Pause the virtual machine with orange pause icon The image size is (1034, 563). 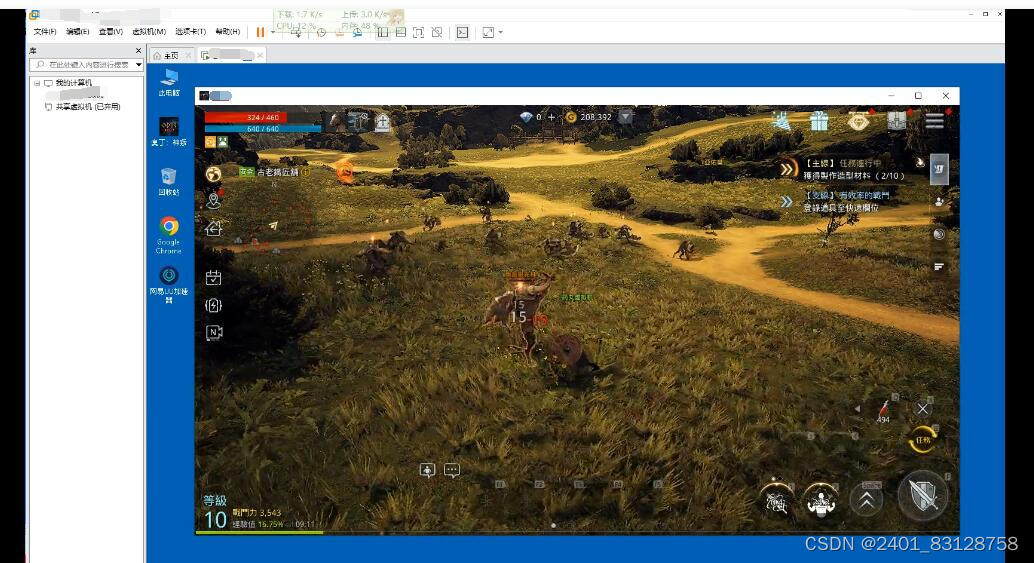260,32
